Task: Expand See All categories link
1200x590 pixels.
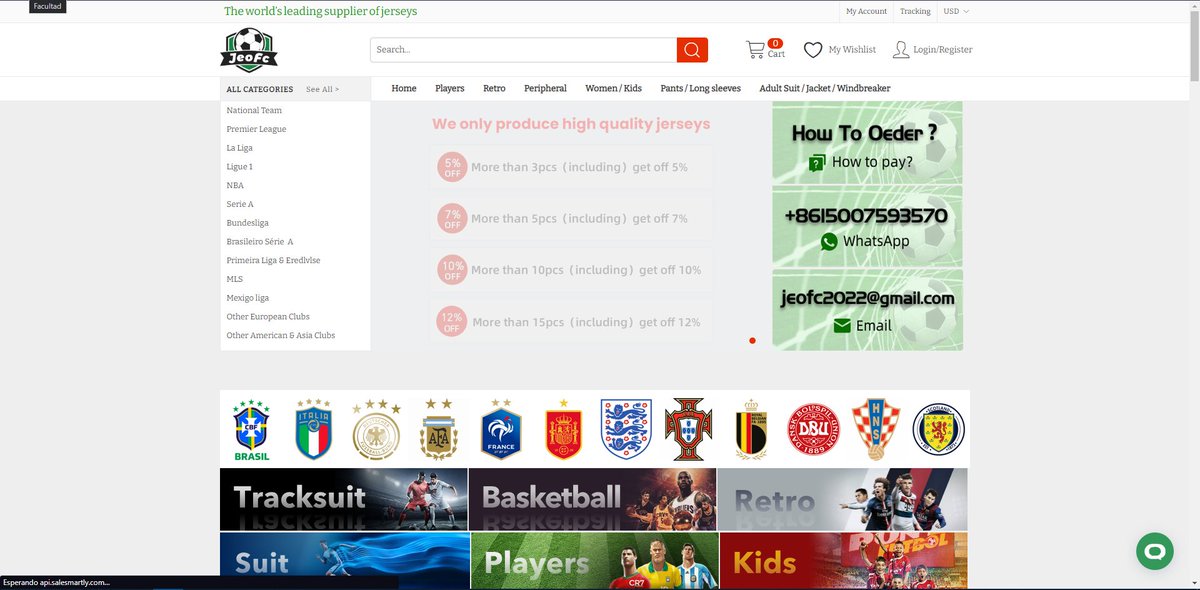Action: [x=322, y=89]
